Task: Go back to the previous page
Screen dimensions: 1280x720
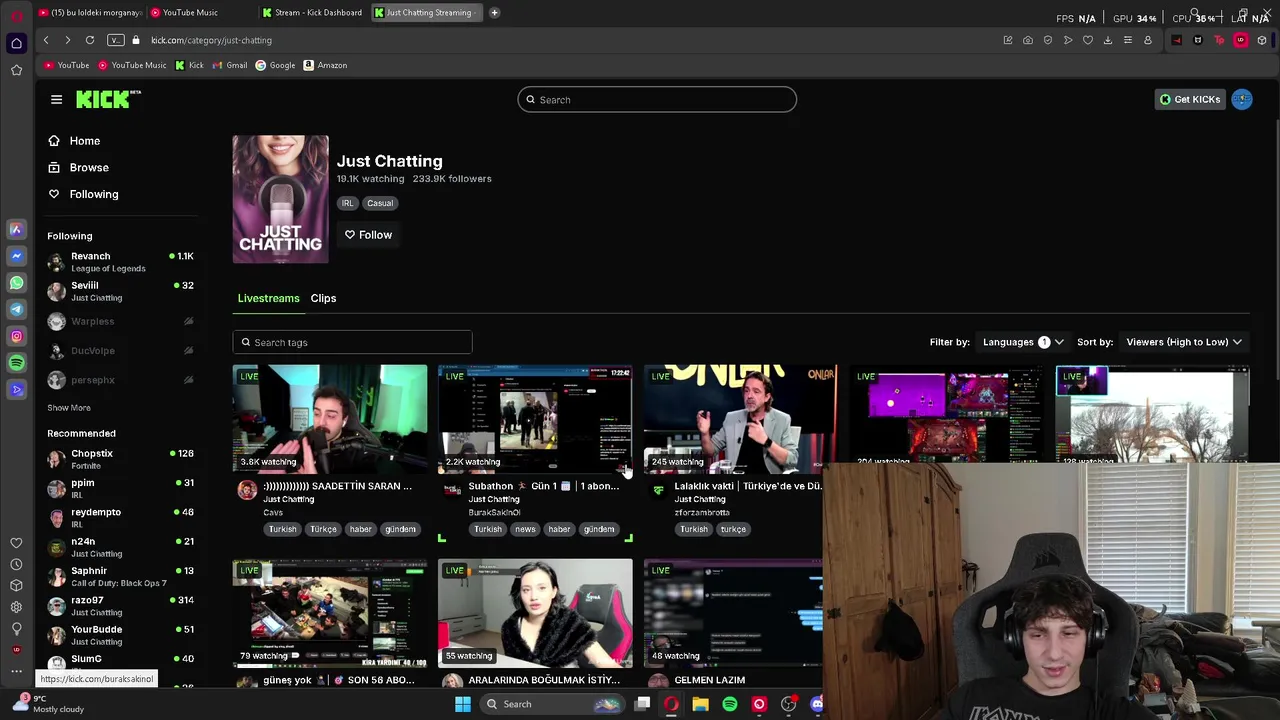Action: (46, 40)
